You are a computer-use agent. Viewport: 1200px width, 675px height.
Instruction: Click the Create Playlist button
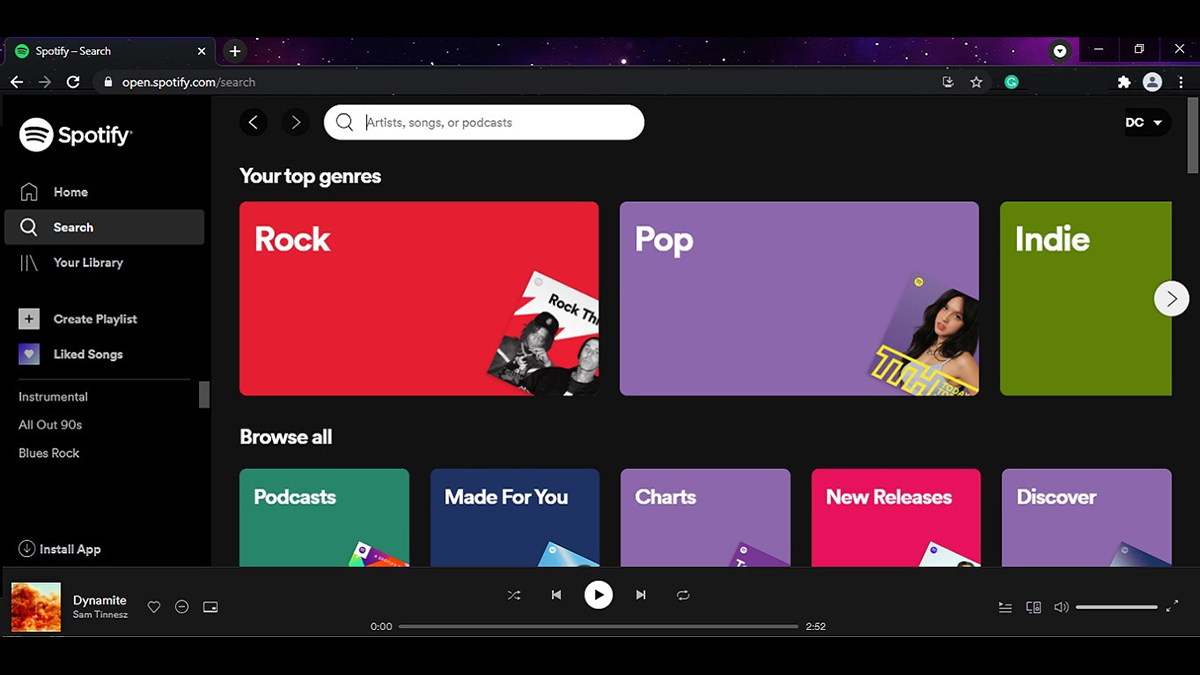point(78,319)
